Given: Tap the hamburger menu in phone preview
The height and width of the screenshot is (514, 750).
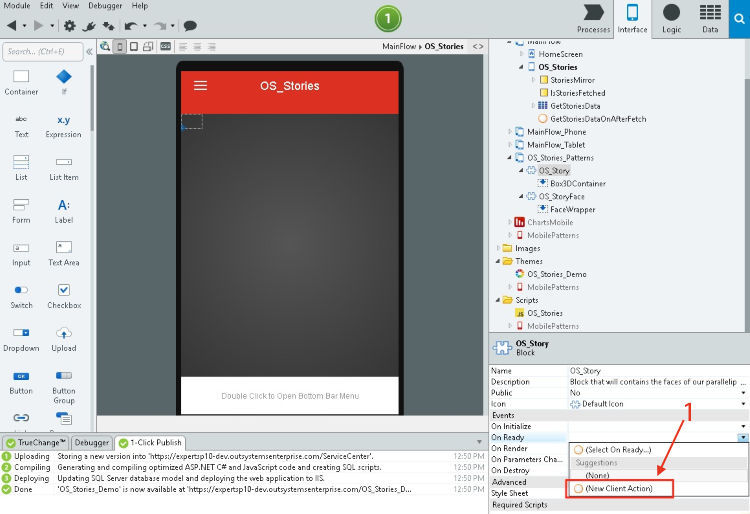Looking at the screenshot, I should [x=200, y=86].
